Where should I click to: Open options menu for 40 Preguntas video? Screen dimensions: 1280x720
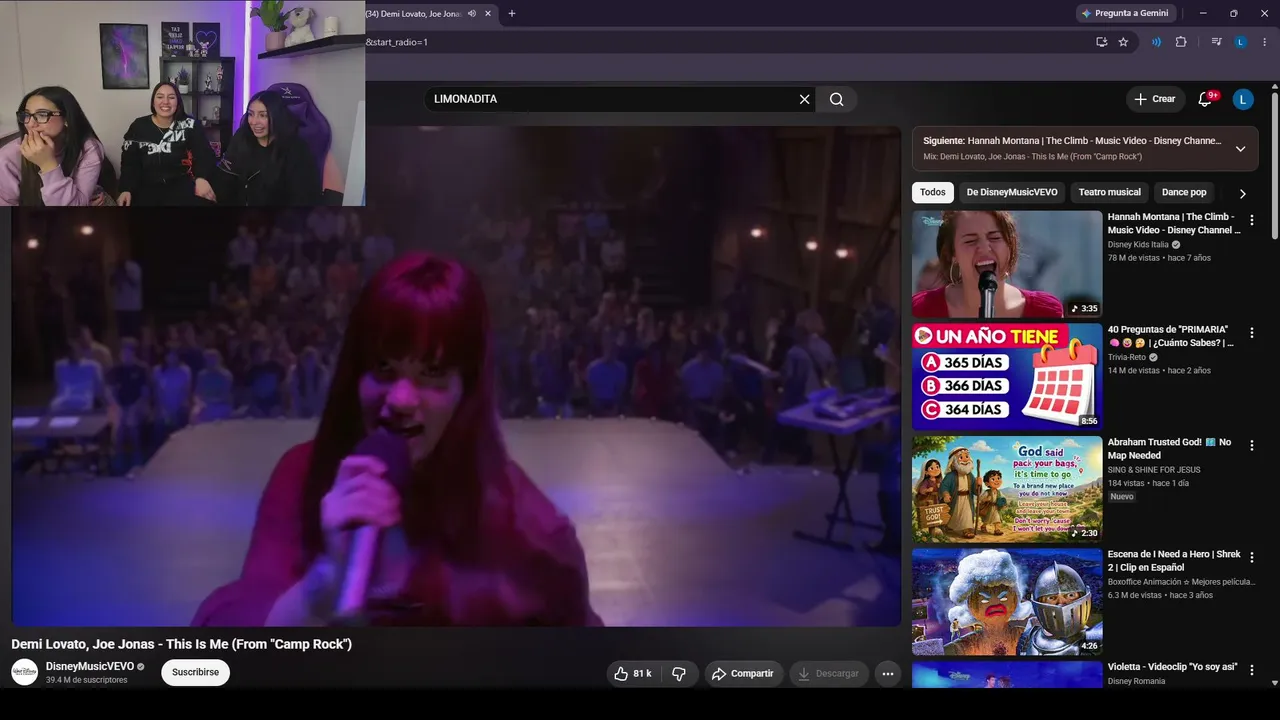tap(1251, 333)
